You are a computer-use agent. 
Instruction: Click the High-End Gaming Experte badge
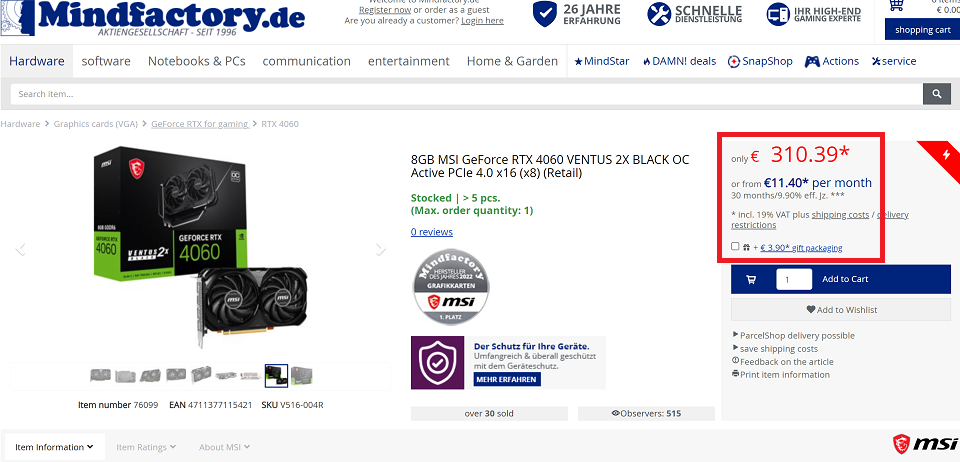(x=814, y=14)
